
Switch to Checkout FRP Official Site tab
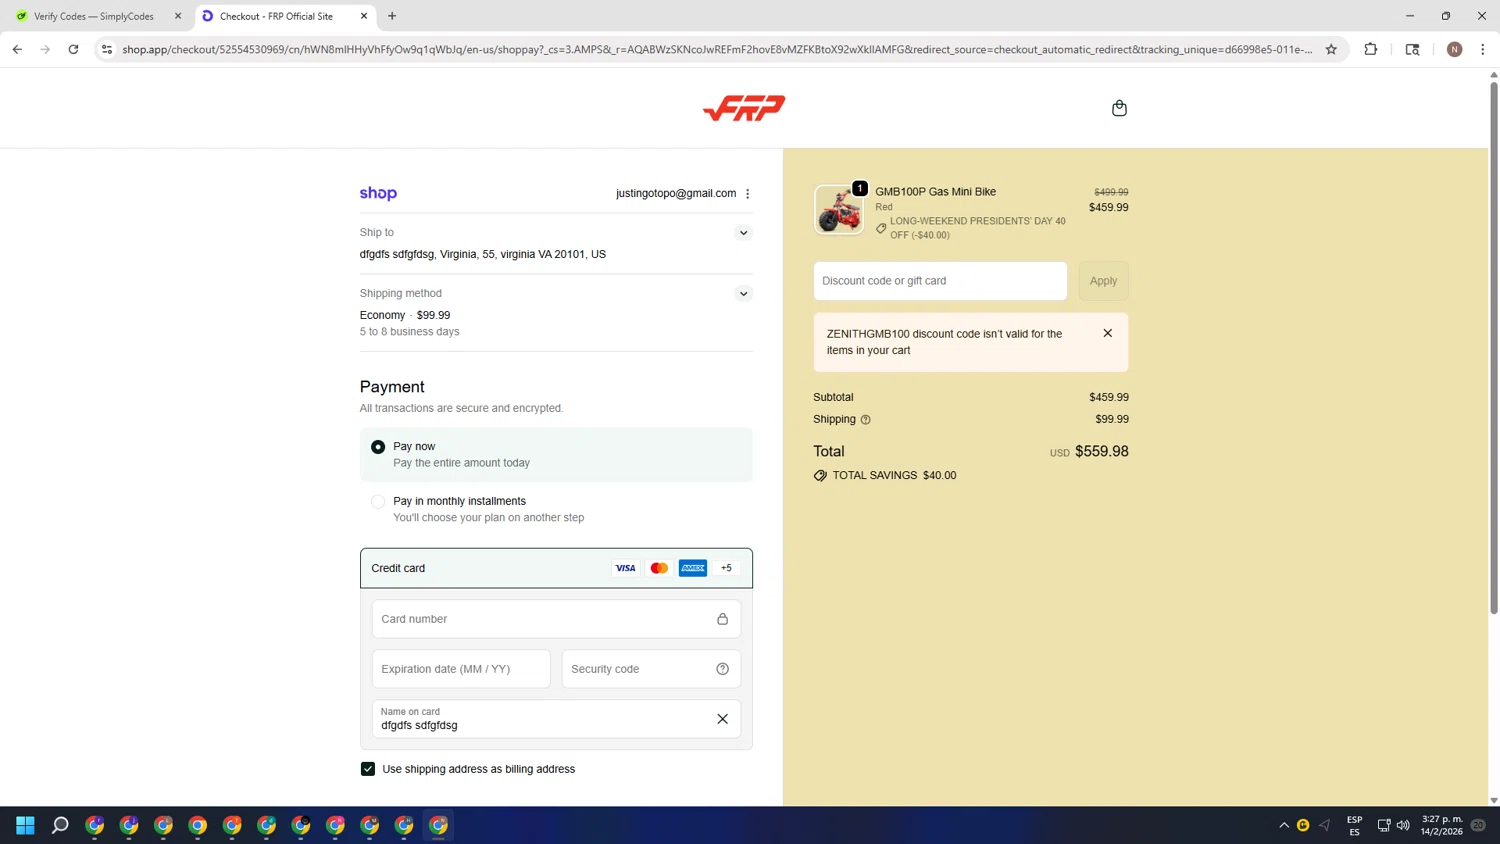[x=285, y=16]
